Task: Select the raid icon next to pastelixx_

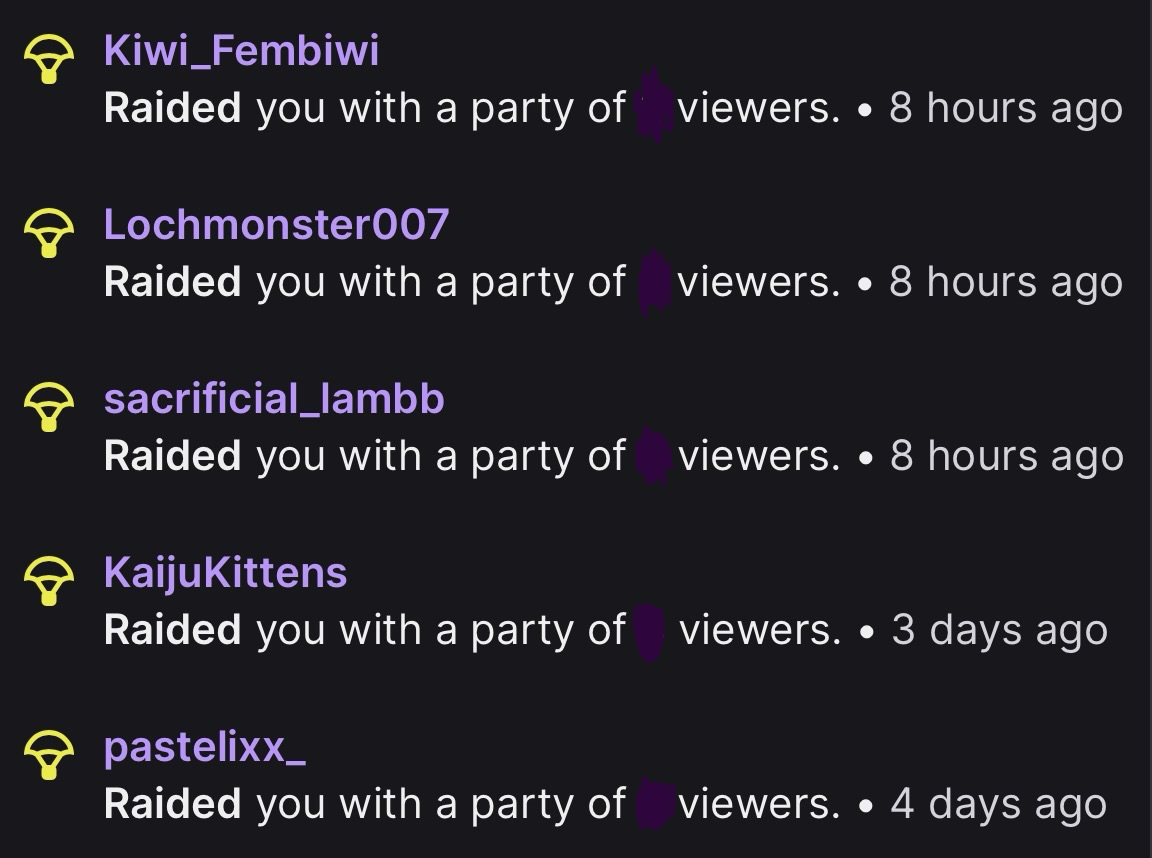Action: click(48, 755)
